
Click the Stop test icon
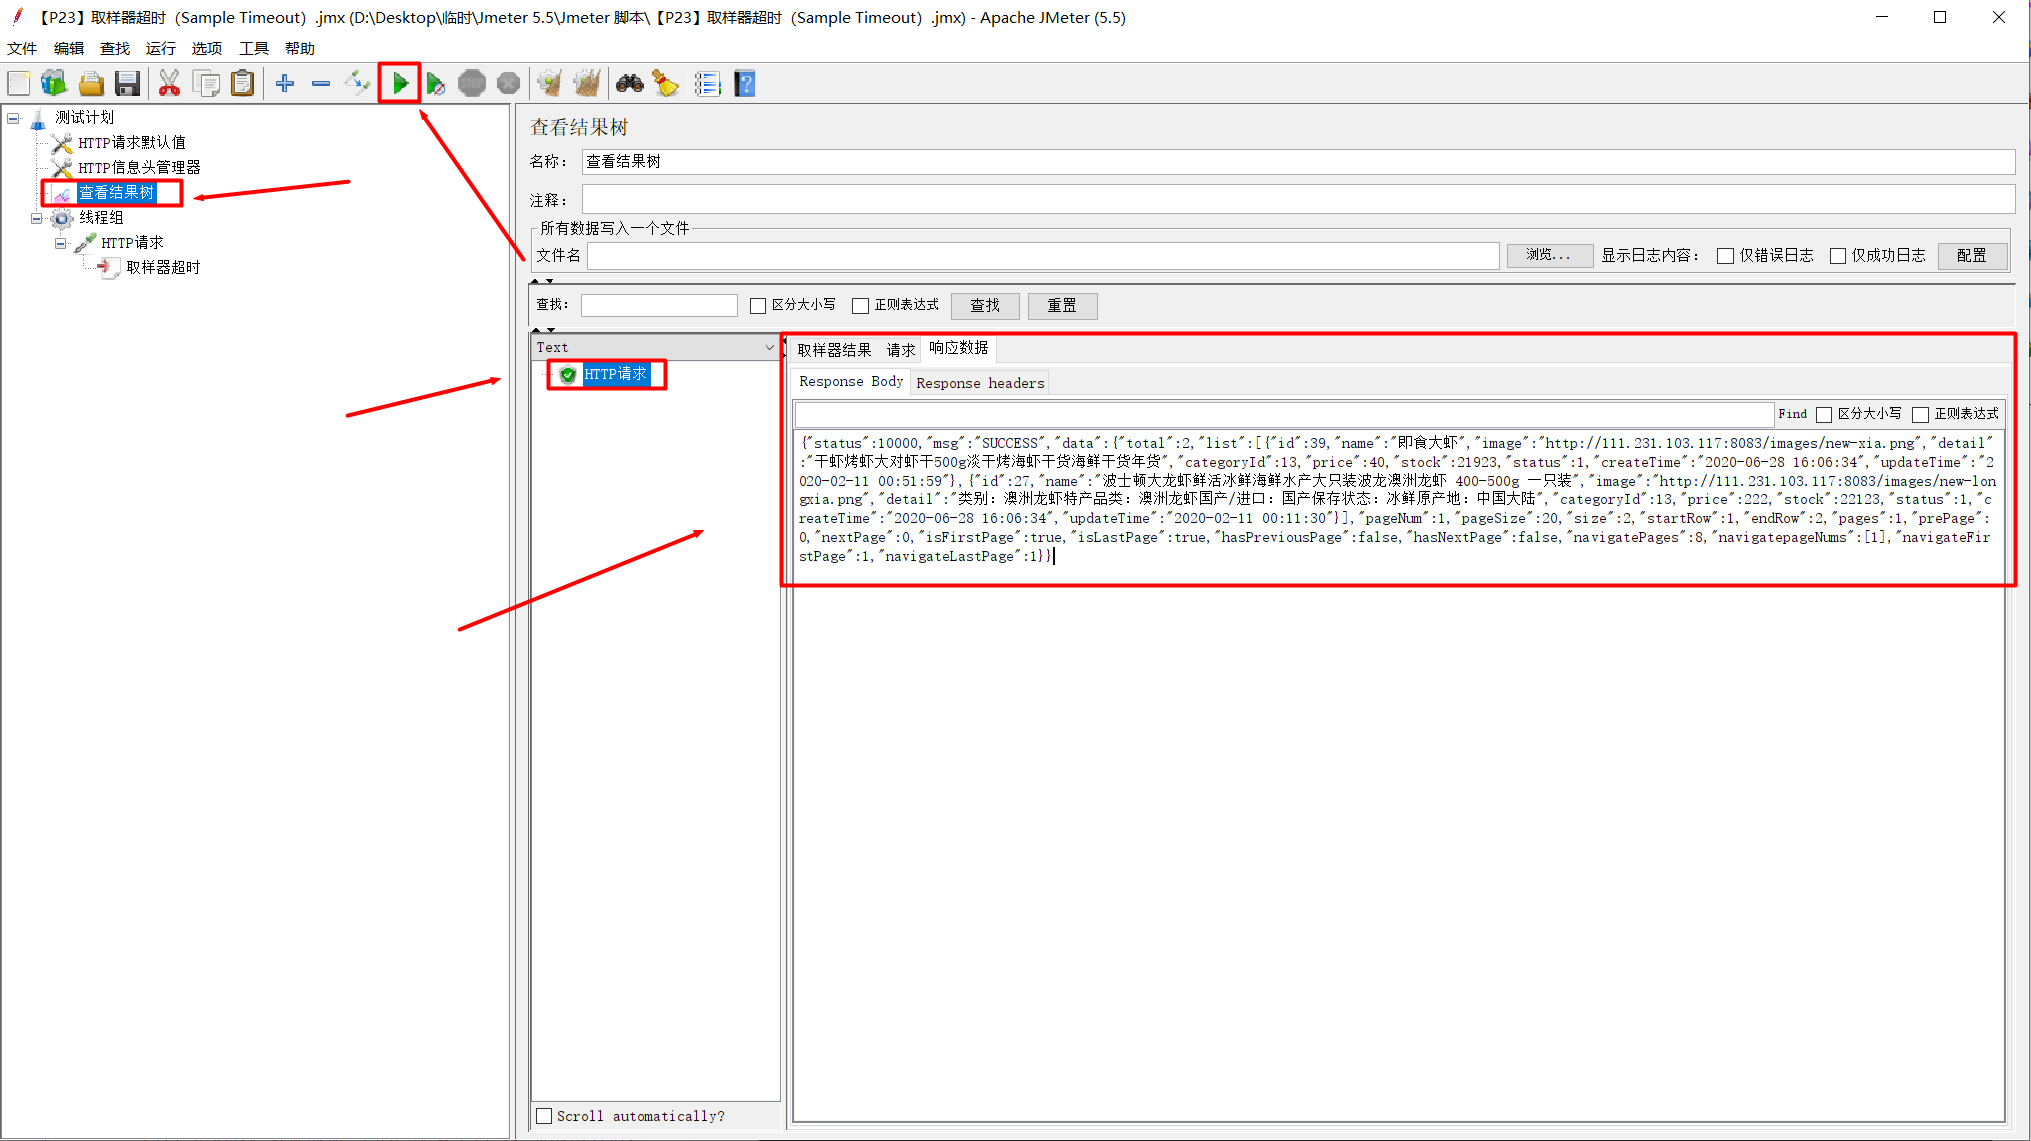[472, 84]
